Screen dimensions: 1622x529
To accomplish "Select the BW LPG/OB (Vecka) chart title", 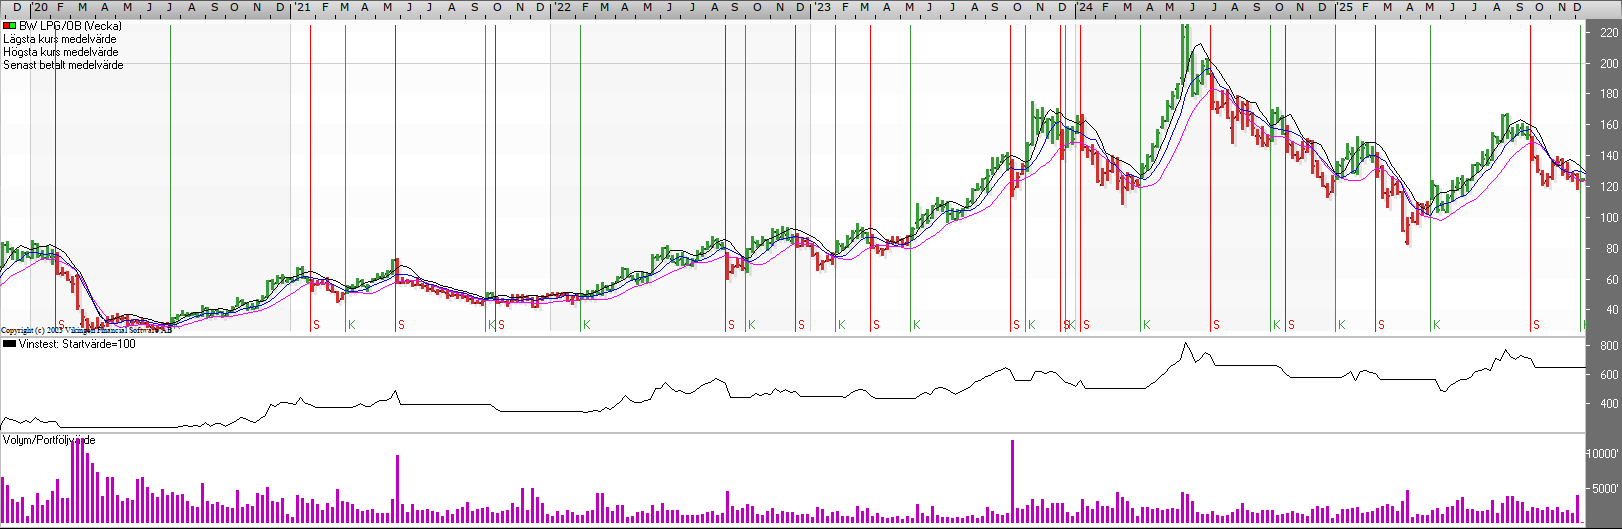I will point(70,26).
